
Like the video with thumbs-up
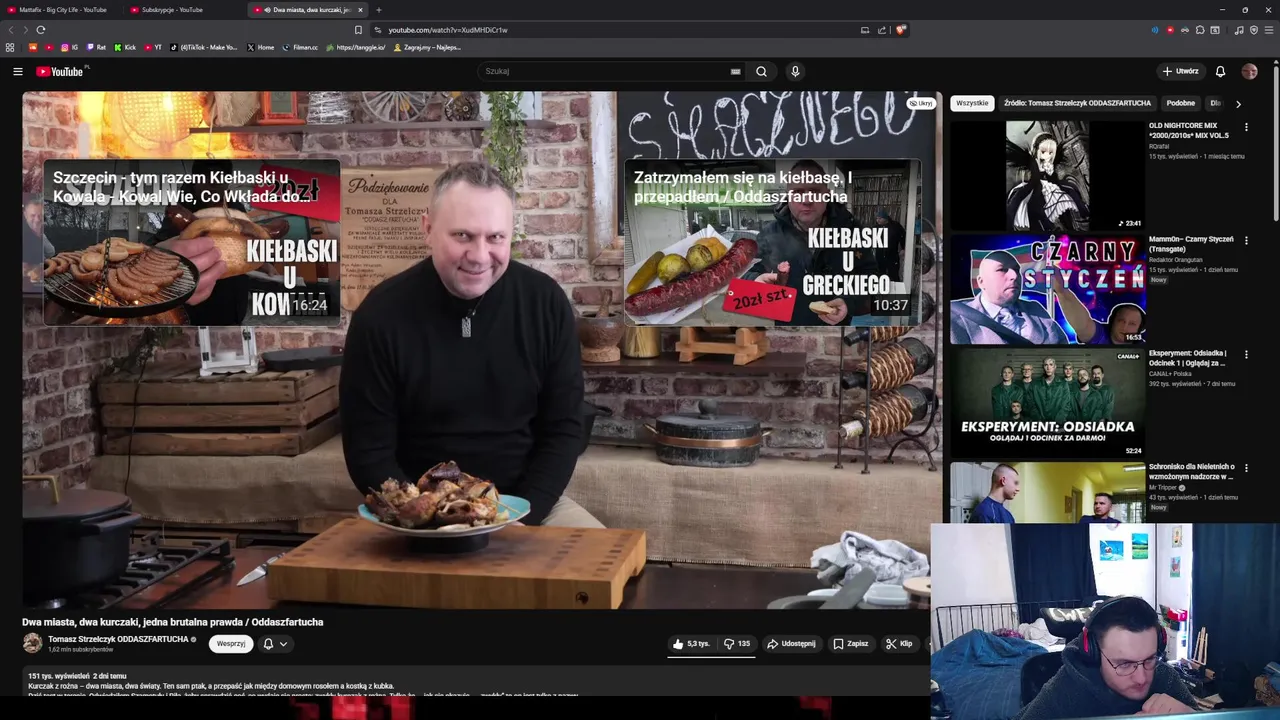691,644
